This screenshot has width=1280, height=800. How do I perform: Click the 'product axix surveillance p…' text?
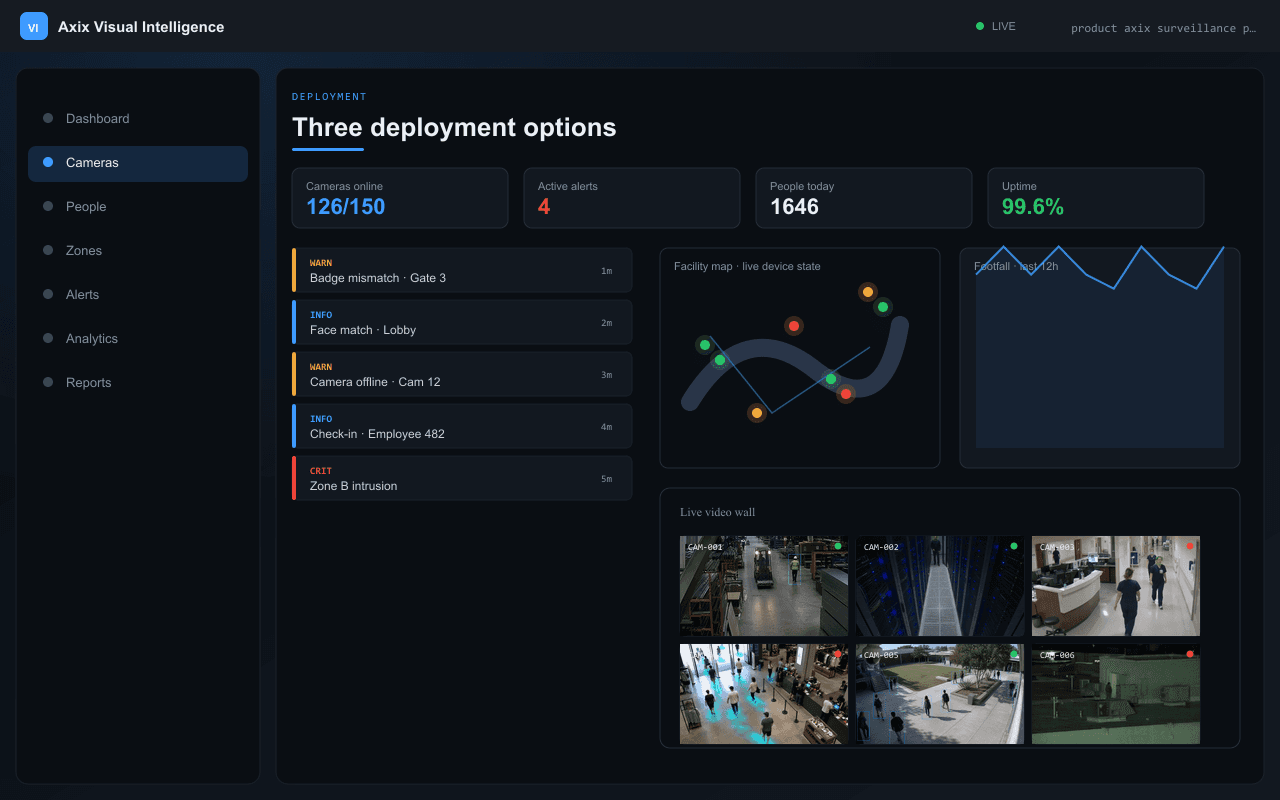(x=1163, y=28)
